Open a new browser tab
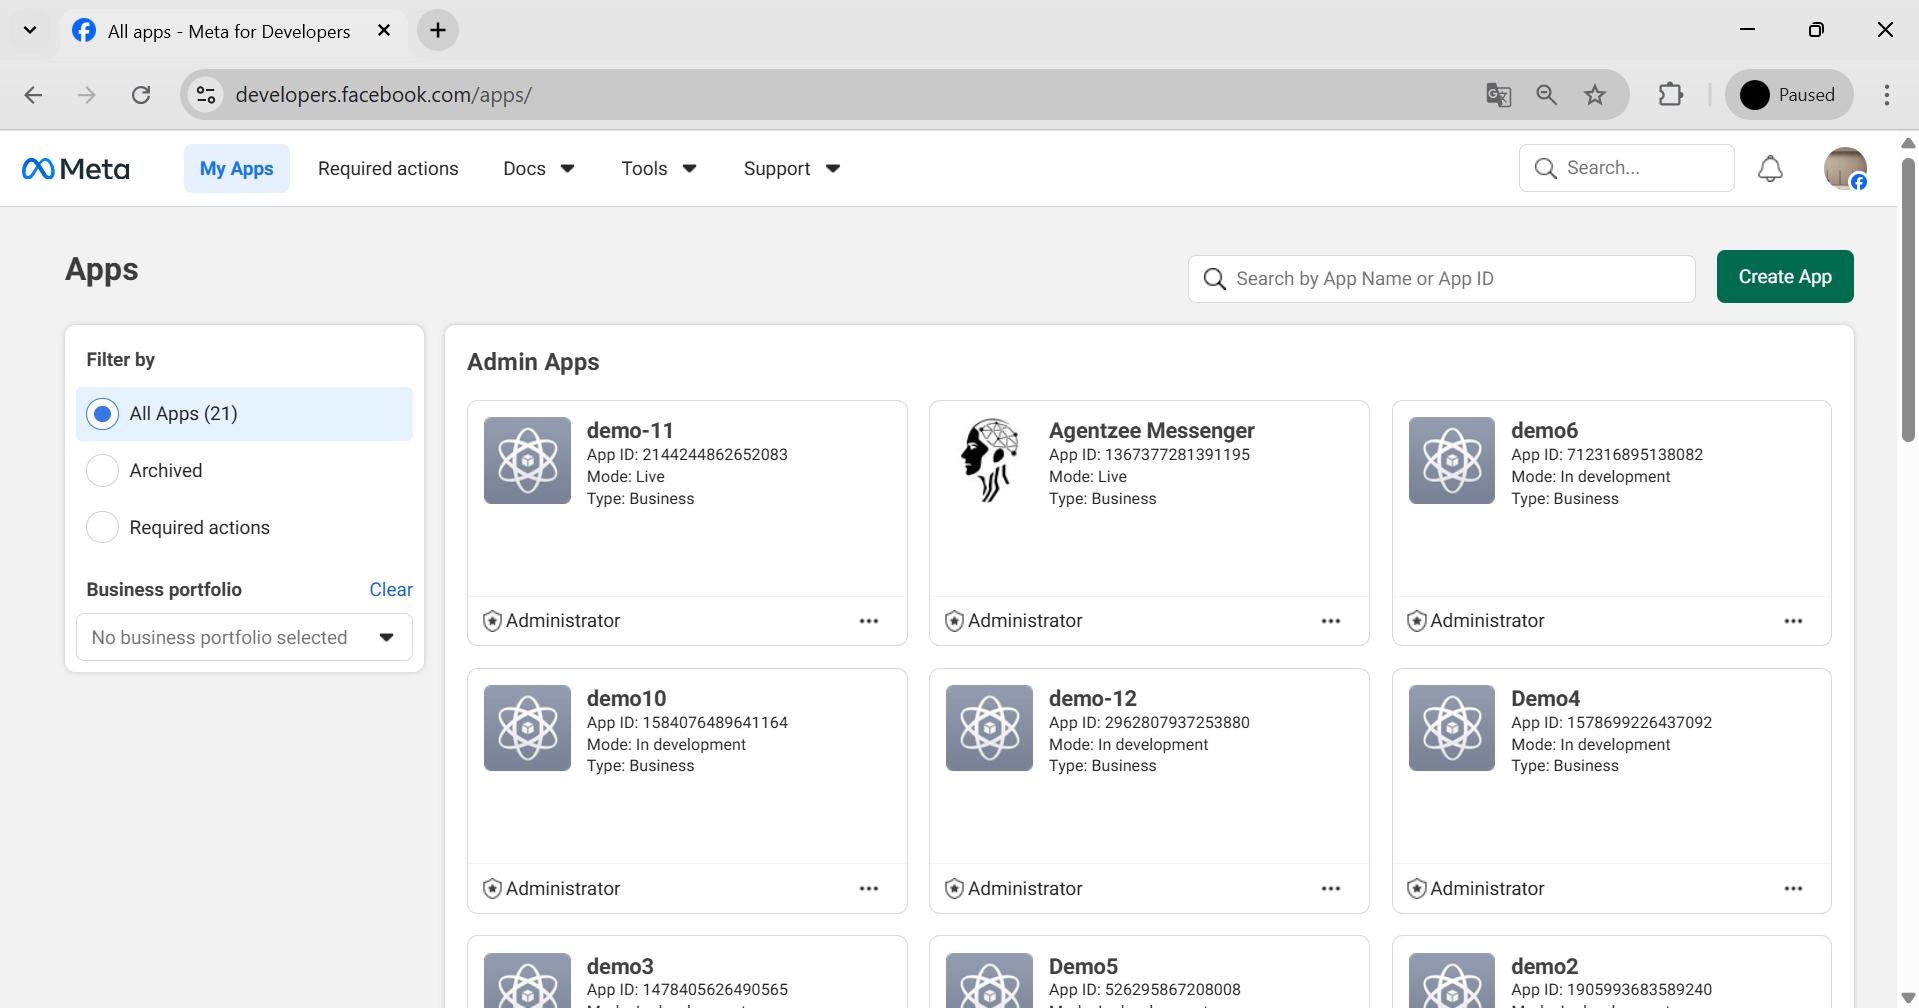Screen dimensions: 1919x1008 pyautogui.click(x=438, y=30)
